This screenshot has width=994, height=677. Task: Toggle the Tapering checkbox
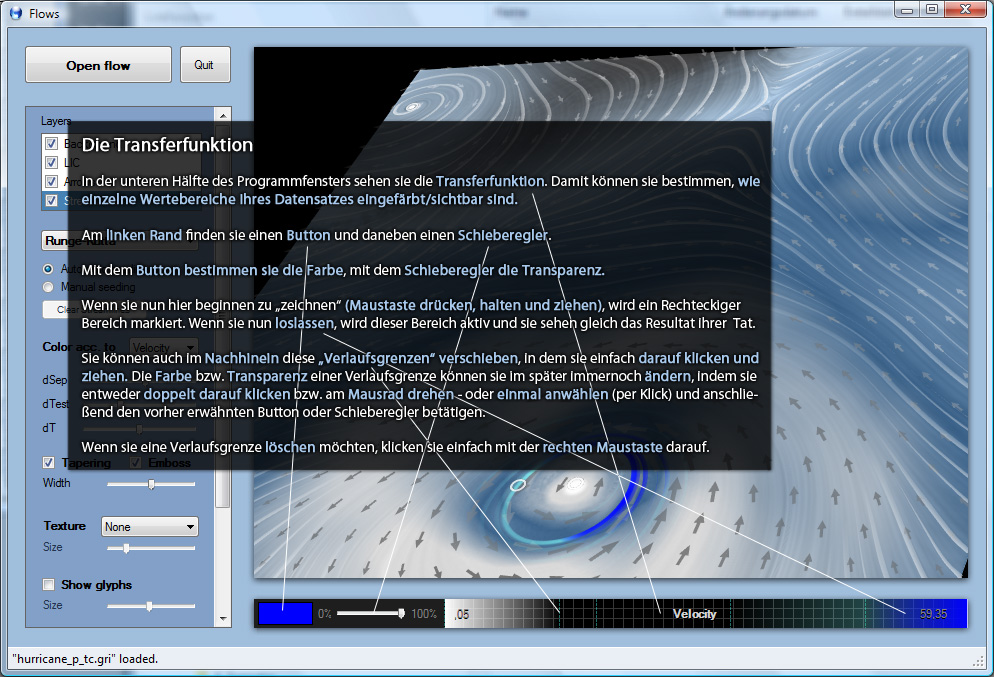pyautogui.click(x=48, y=463)
